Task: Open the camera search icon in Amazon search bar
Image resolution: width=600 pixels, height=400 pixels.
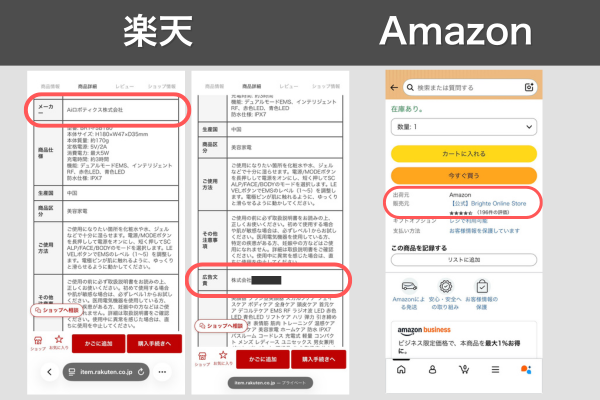Action: pos(529,87)
